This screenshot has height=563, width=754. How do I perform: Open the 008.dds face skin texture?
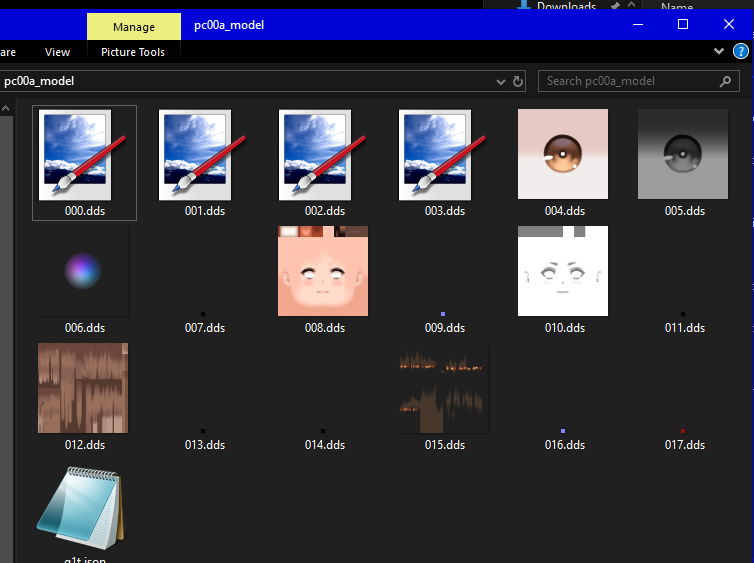323,271
